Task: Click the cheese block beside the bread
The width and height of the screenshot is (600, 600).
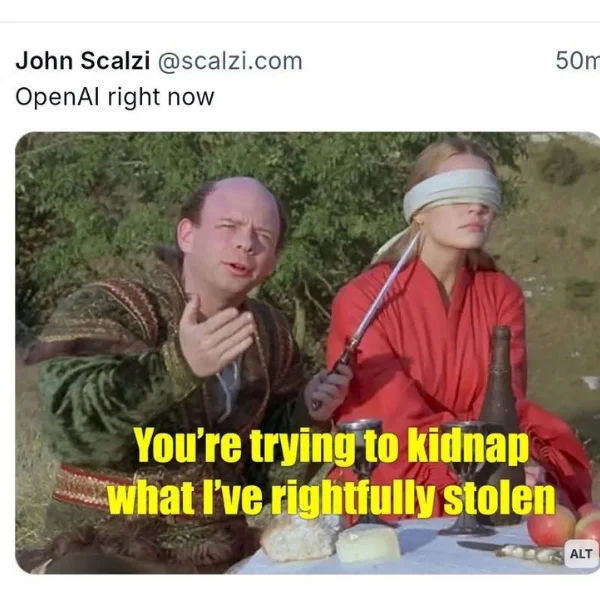Action: click(368, 544)
